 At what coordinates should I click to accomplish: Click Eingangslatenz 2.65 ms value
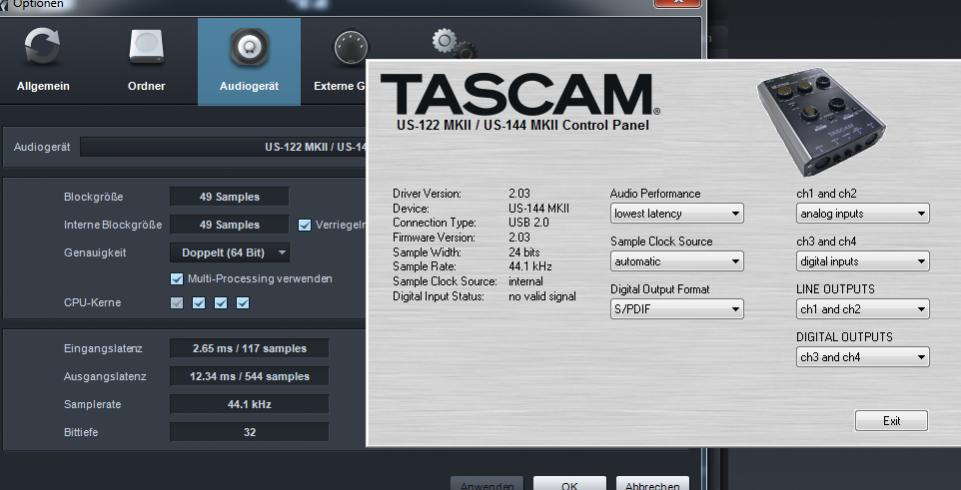tap(249, 349)
